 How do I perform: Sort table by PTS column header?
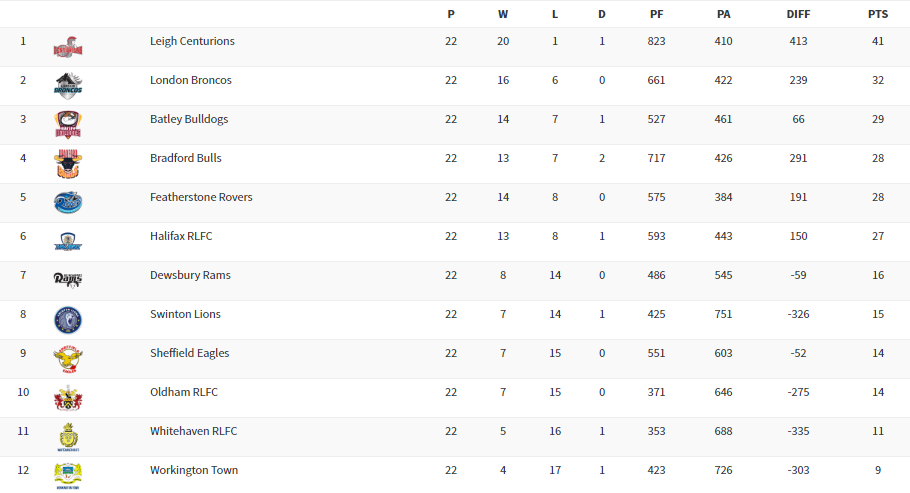[877, 14]
